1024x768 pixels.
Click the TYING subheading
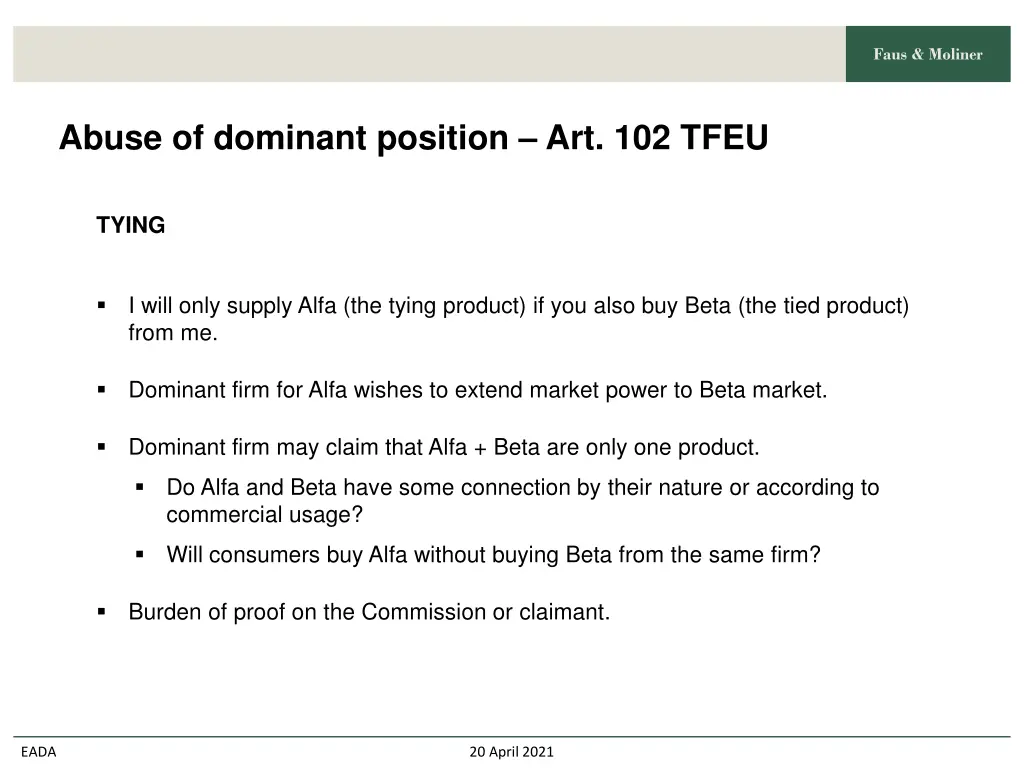point(131,225)
